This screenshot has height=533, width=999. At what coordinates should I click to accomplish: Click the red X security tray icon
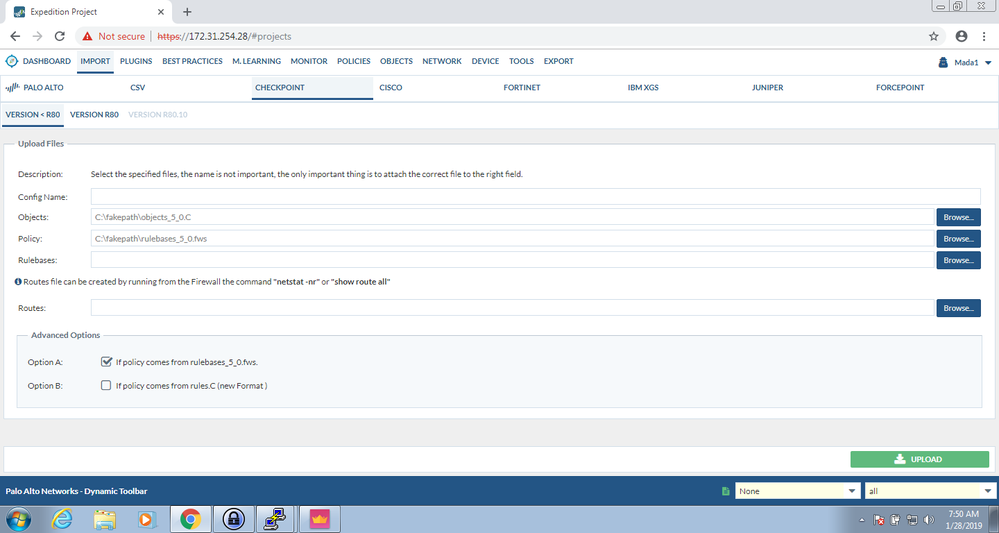point(879,520)
